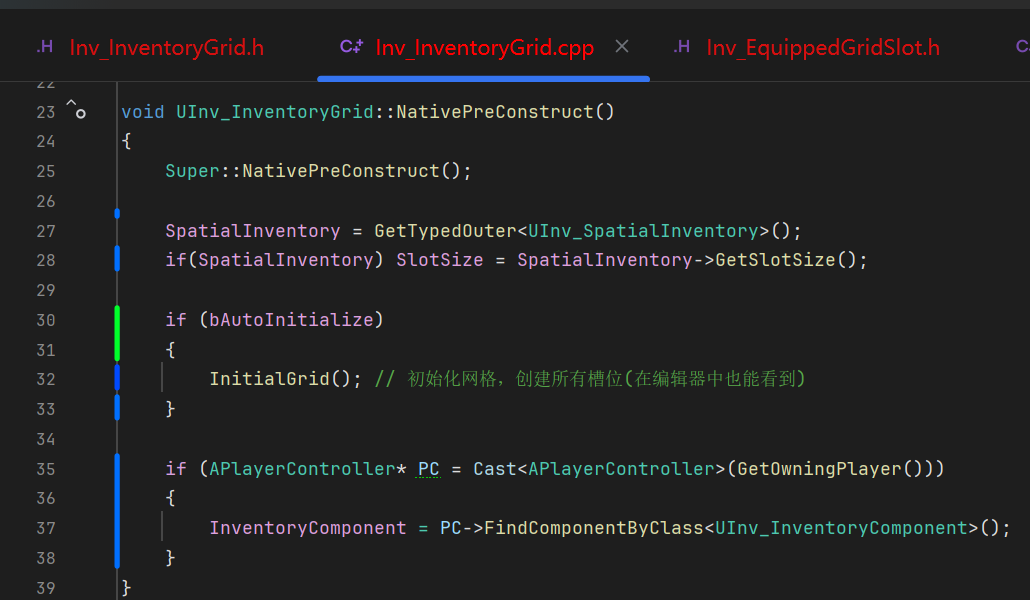
Task: Click the green change marker at line 30
Action: 117,334
